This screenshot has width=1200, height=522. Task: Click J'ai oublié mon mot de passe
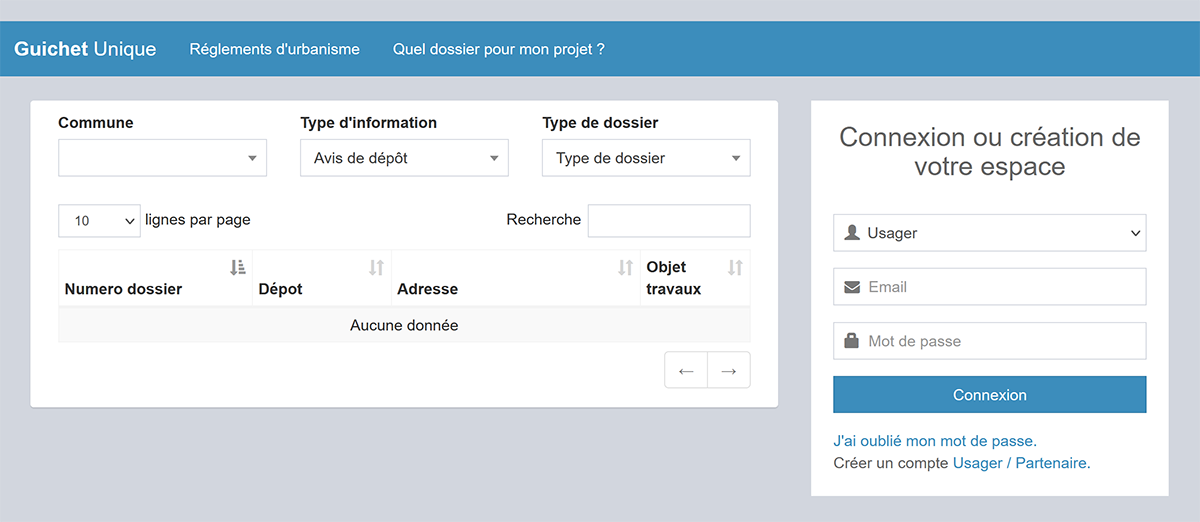click(935, 440)
